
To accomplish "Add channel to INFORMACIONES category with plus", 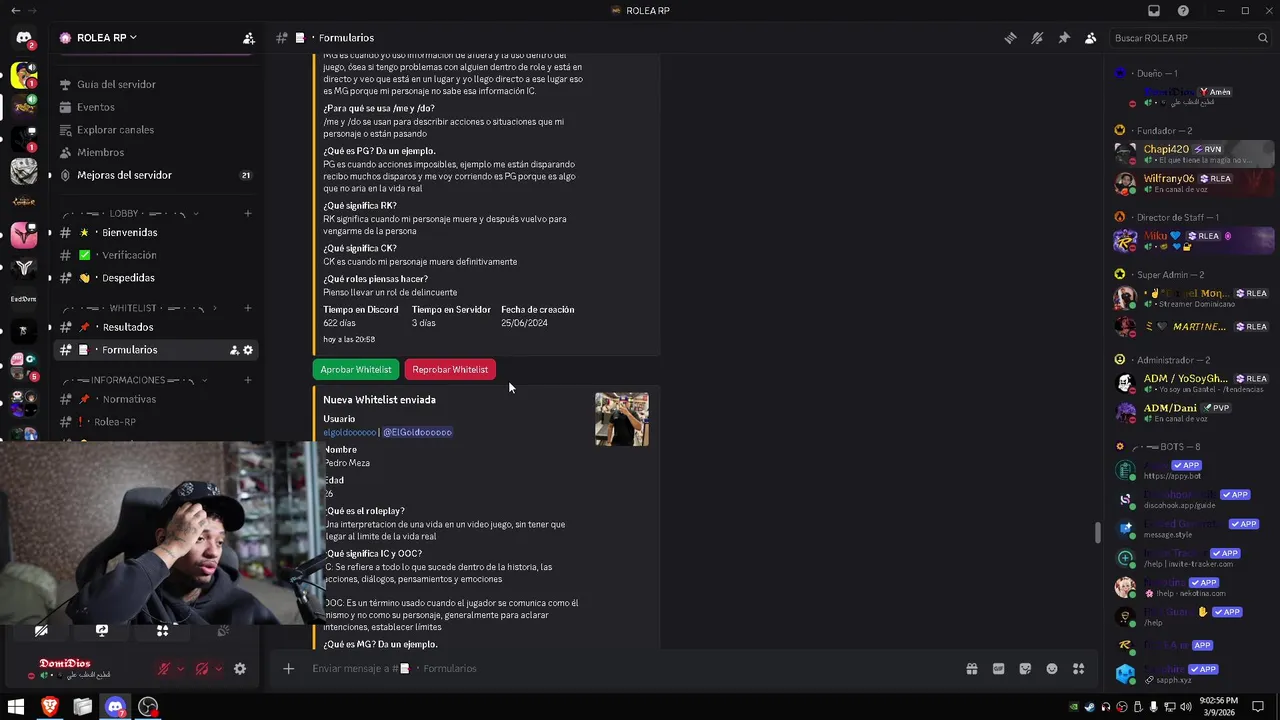I will [x=248, y=380].
